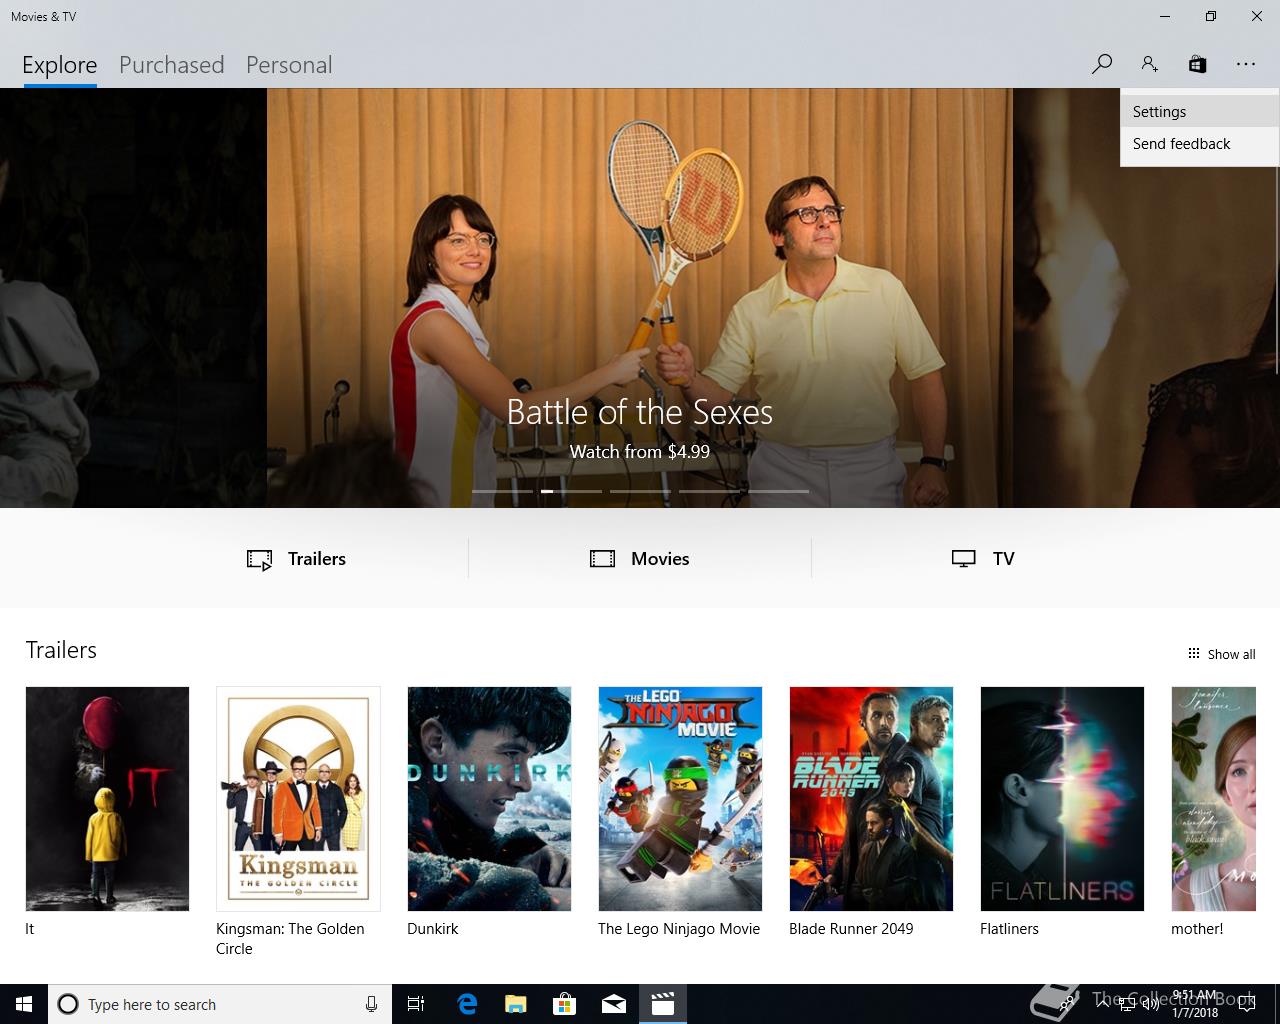Open the Windows Start button
This screenshot has height=1024, width=1280.
pos(24,1004)
